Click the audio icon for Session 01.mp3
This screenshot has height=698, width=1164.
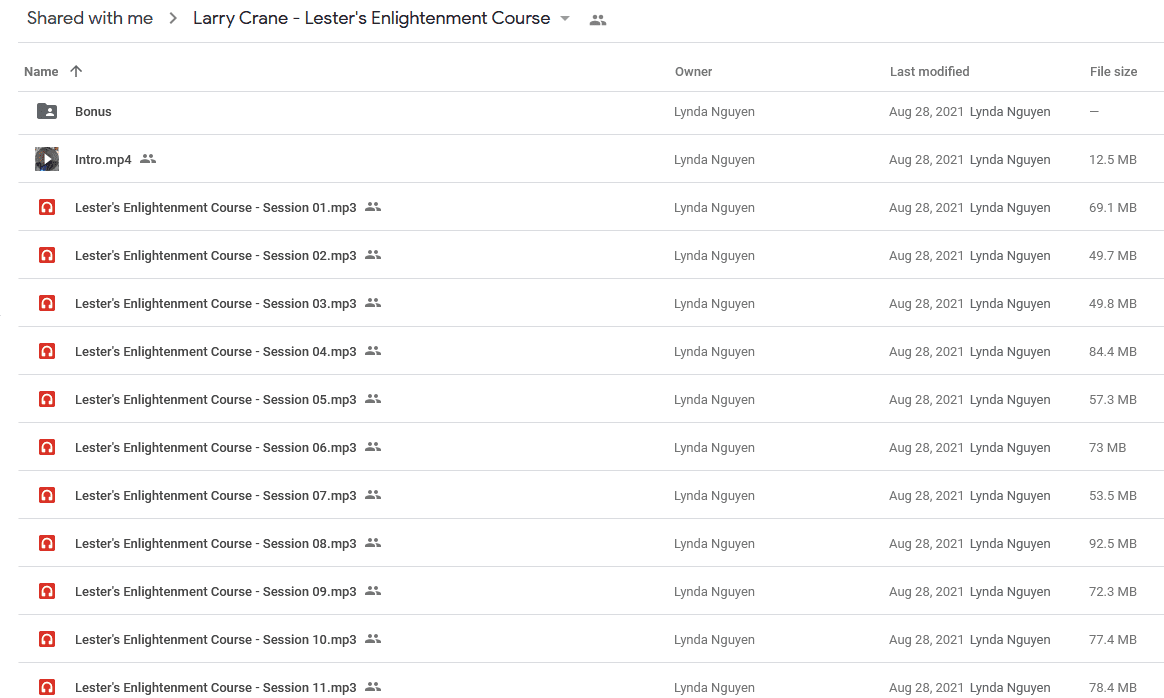click(47, 207)
